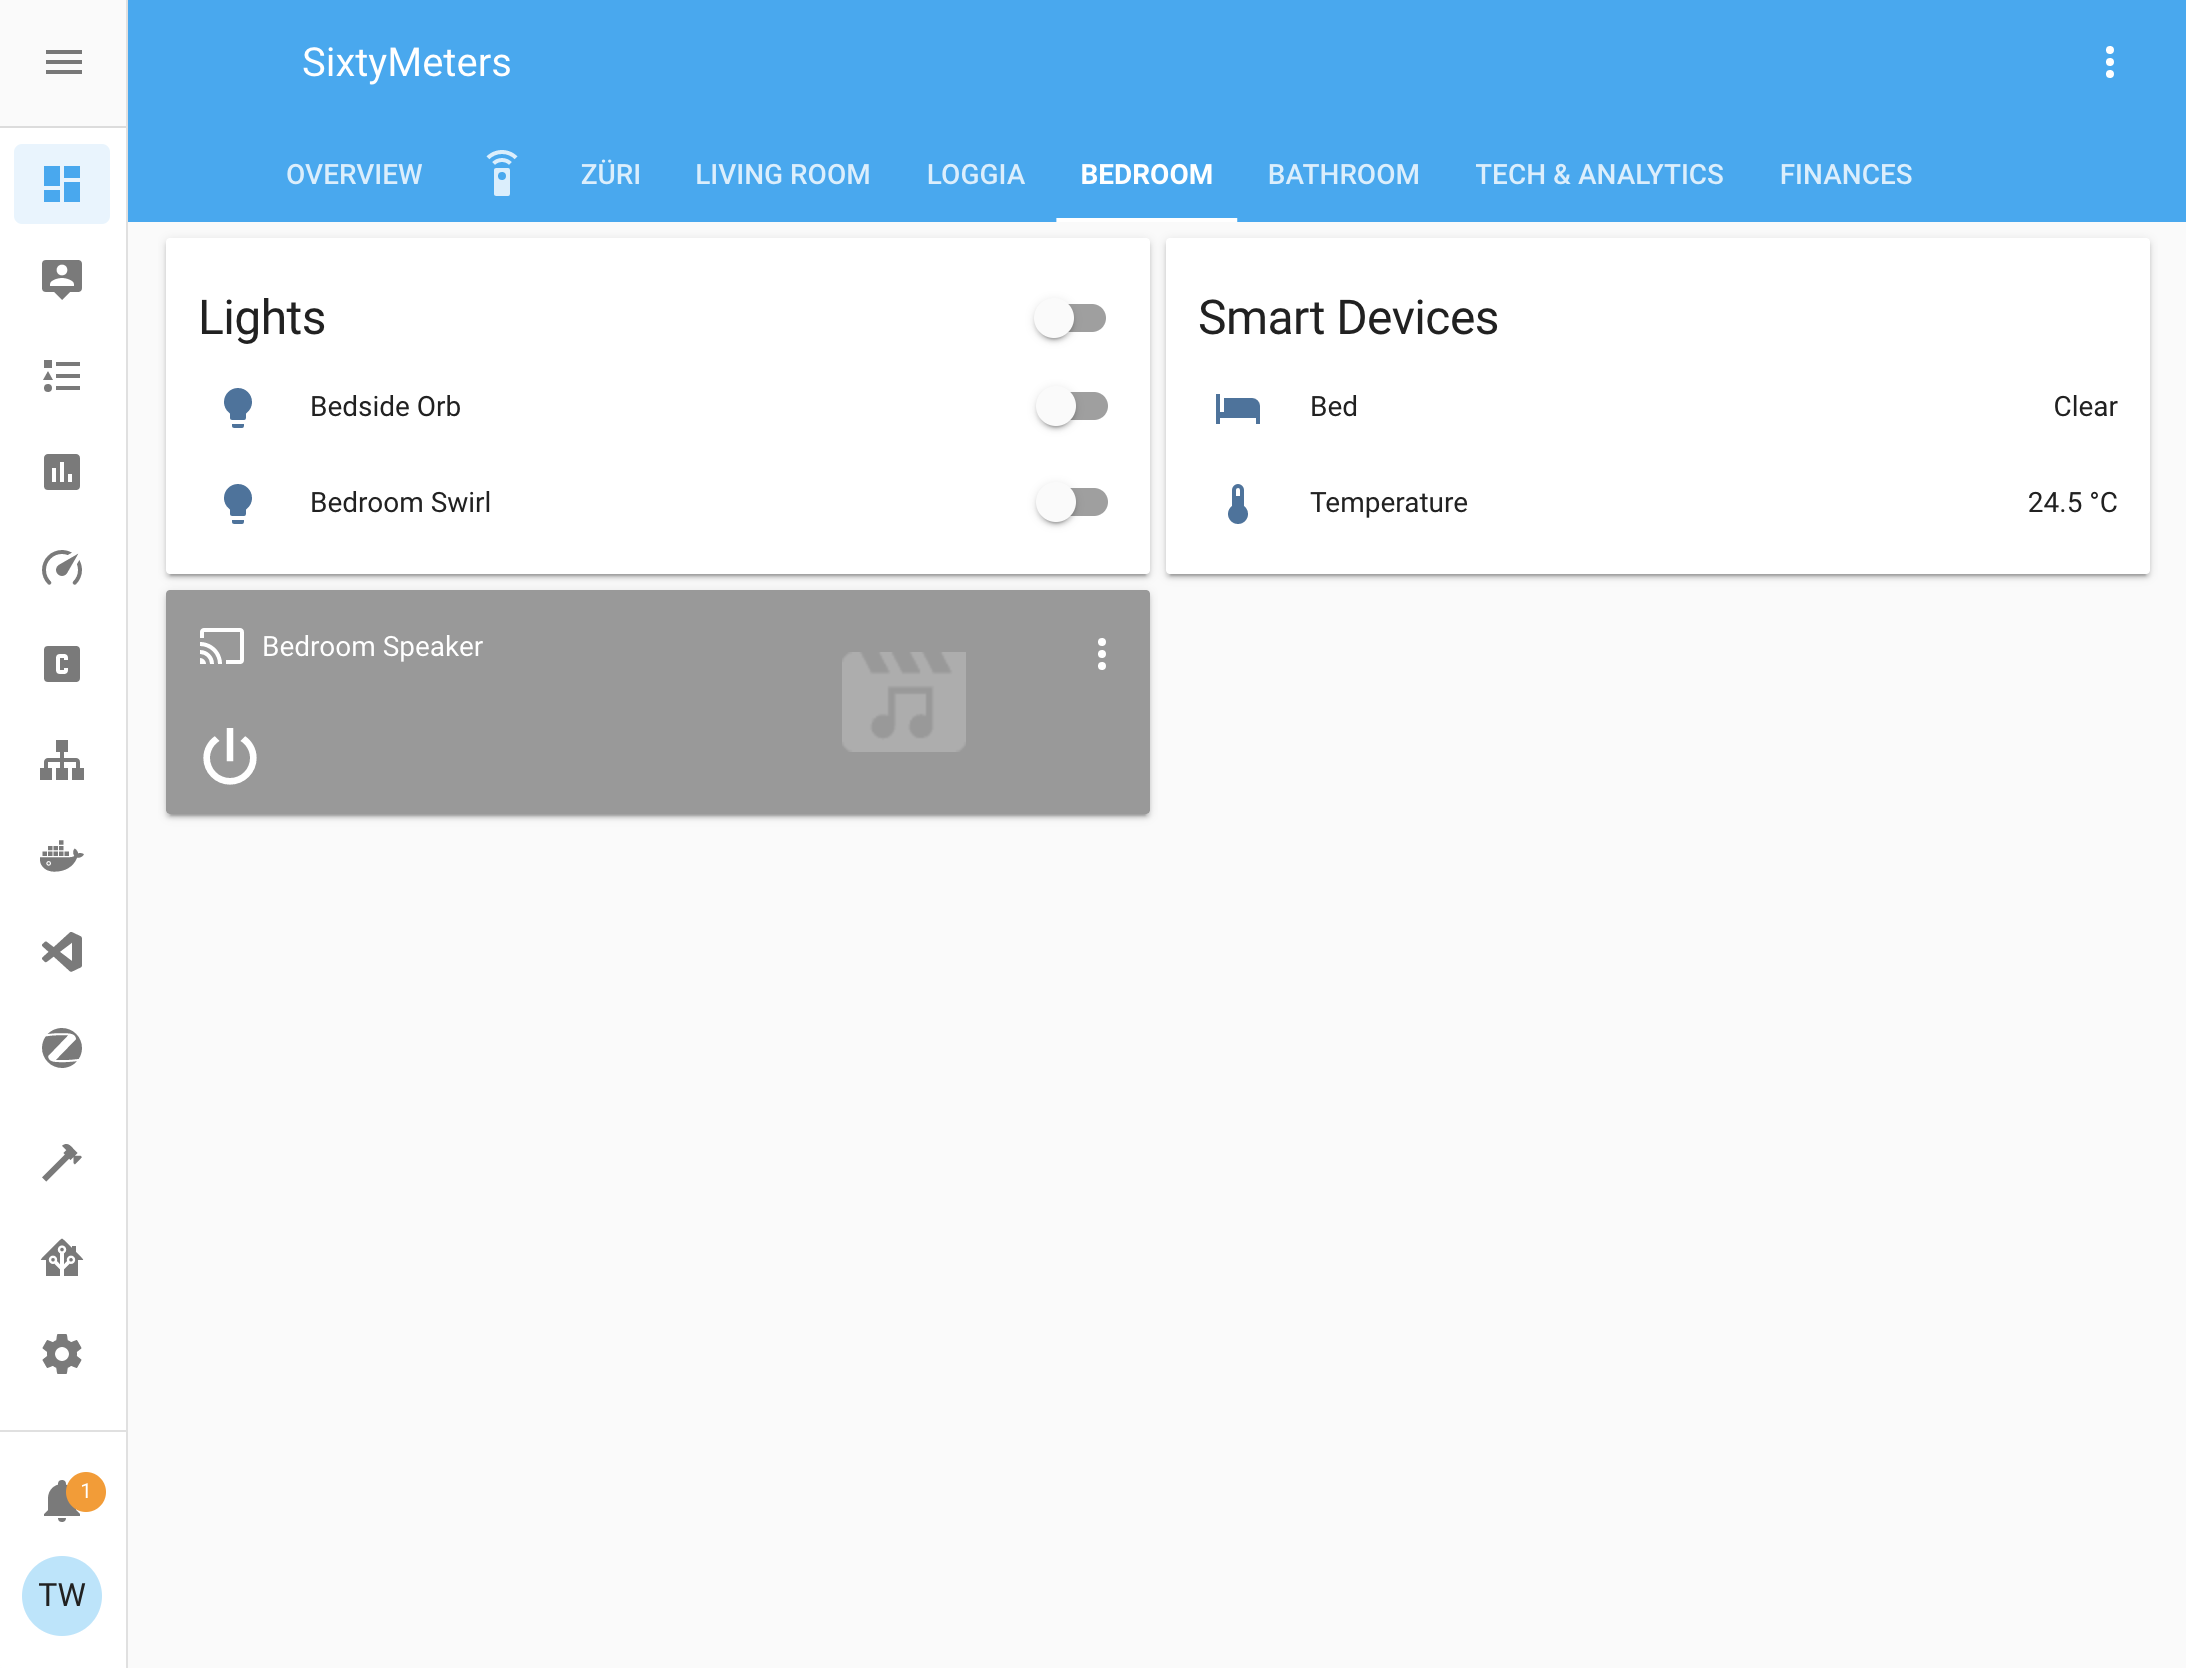Screen dimensions: 2186x1668
Task: Switch to the Finances tab
Action: click(x=1846, y=174)
